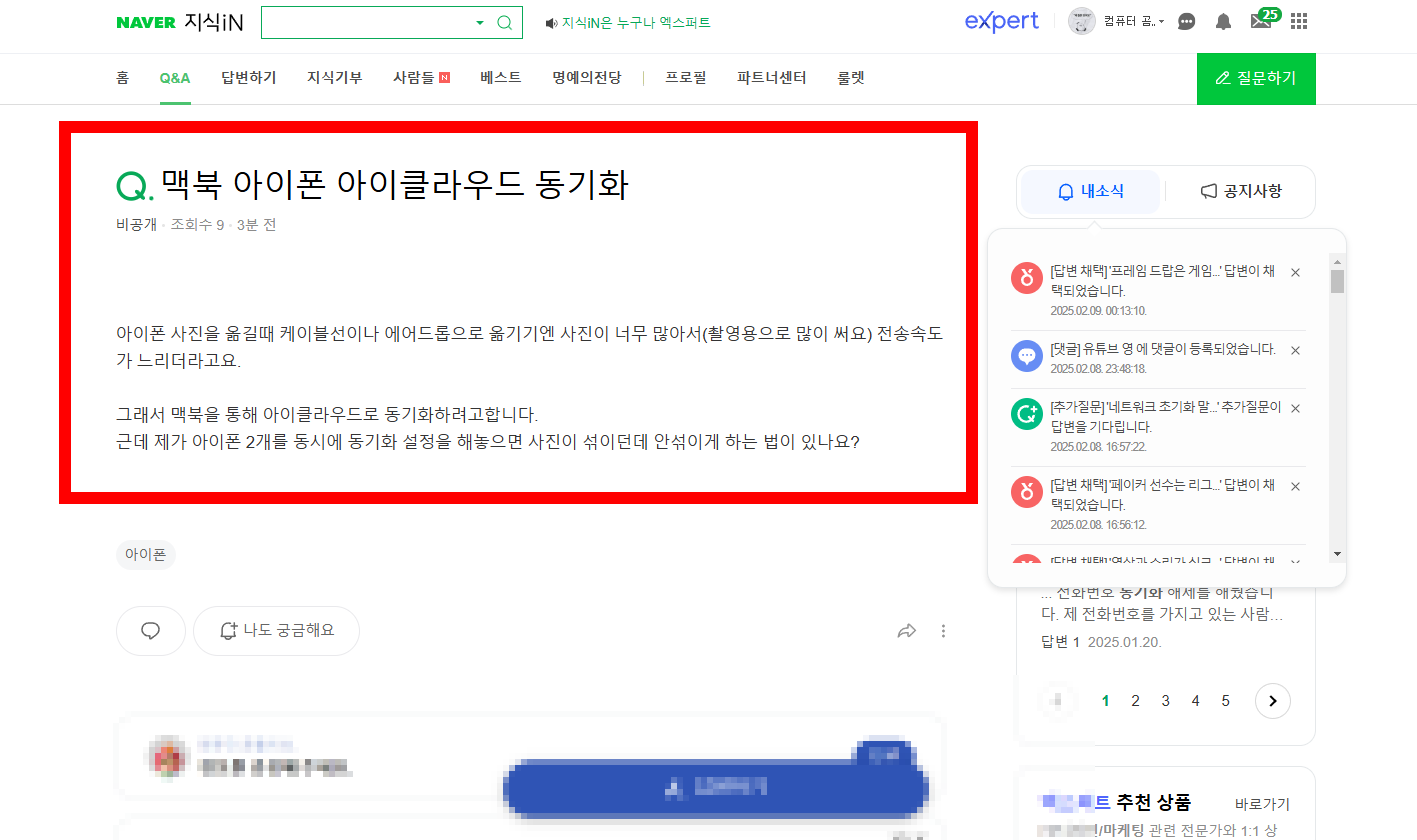
Task: Open the mail icon with badge 25
Action: (1264, 19)
